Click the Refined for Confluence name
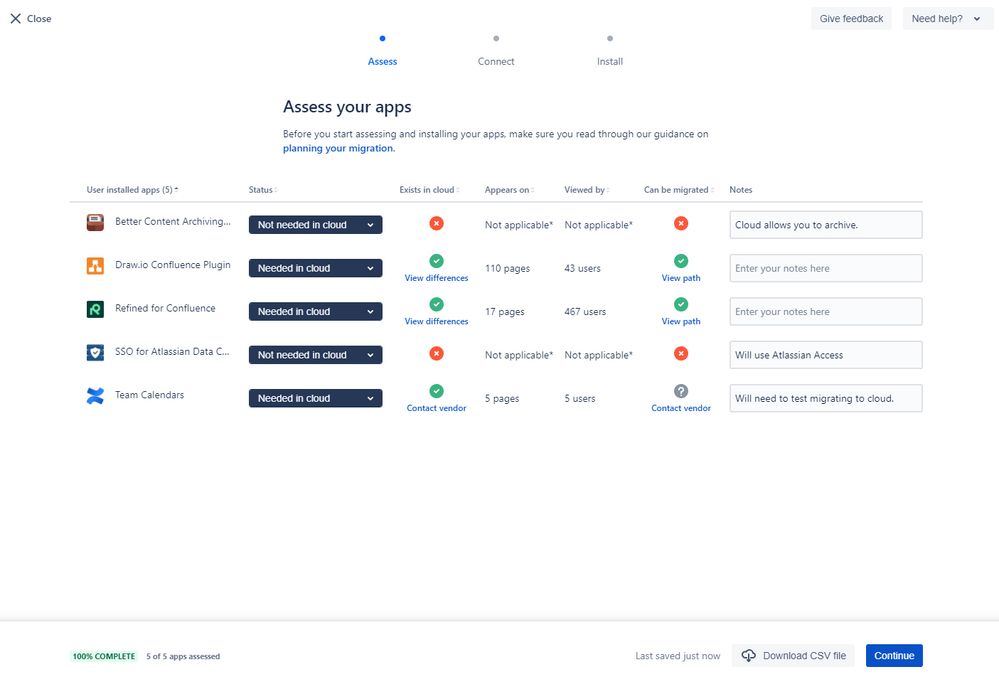 click(165, 308)
